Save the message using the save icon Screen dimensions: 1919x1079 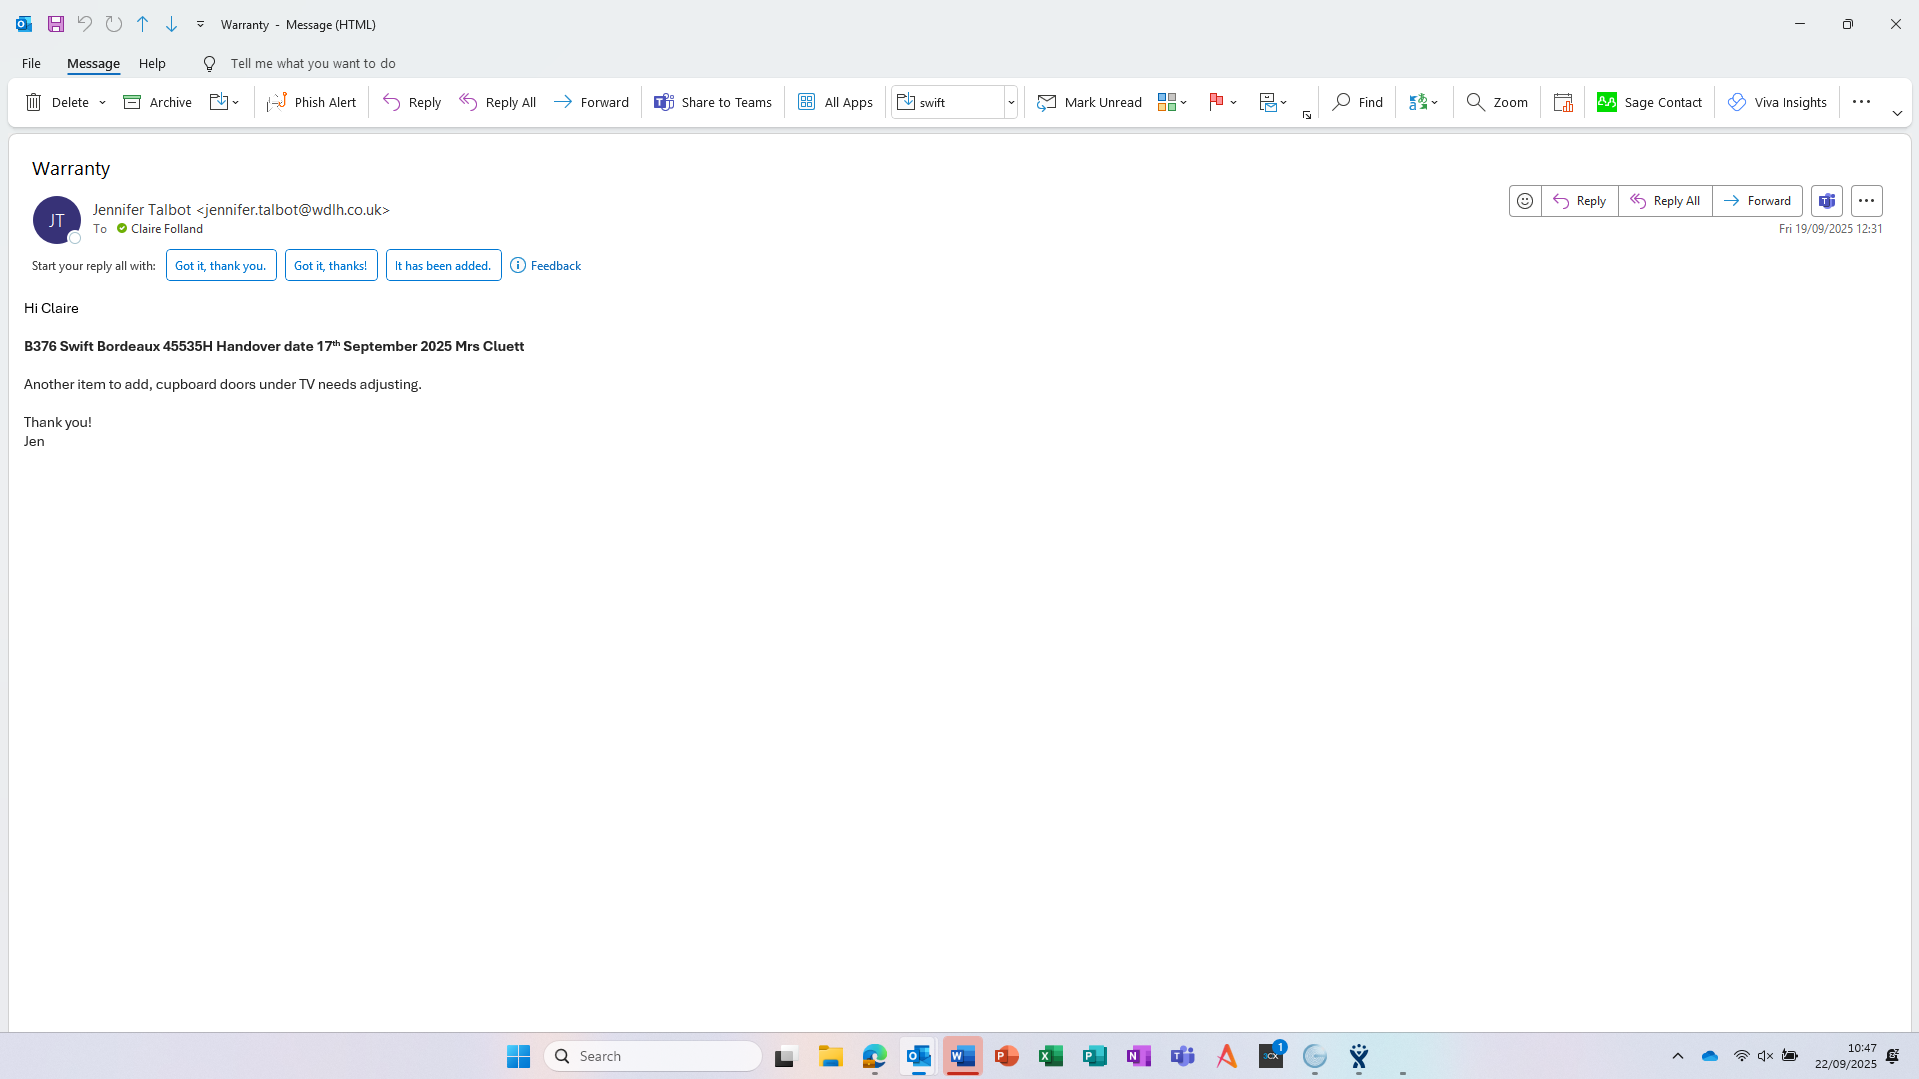click(x=56, y=24)
